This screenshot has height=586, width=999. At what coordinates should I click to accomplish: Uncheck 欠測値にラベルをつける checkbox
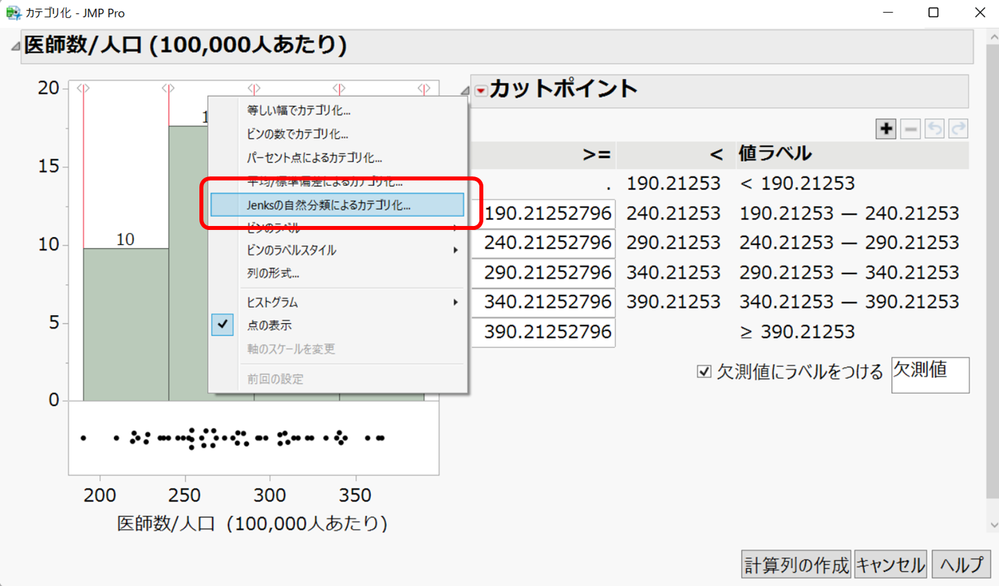(704, 371)
